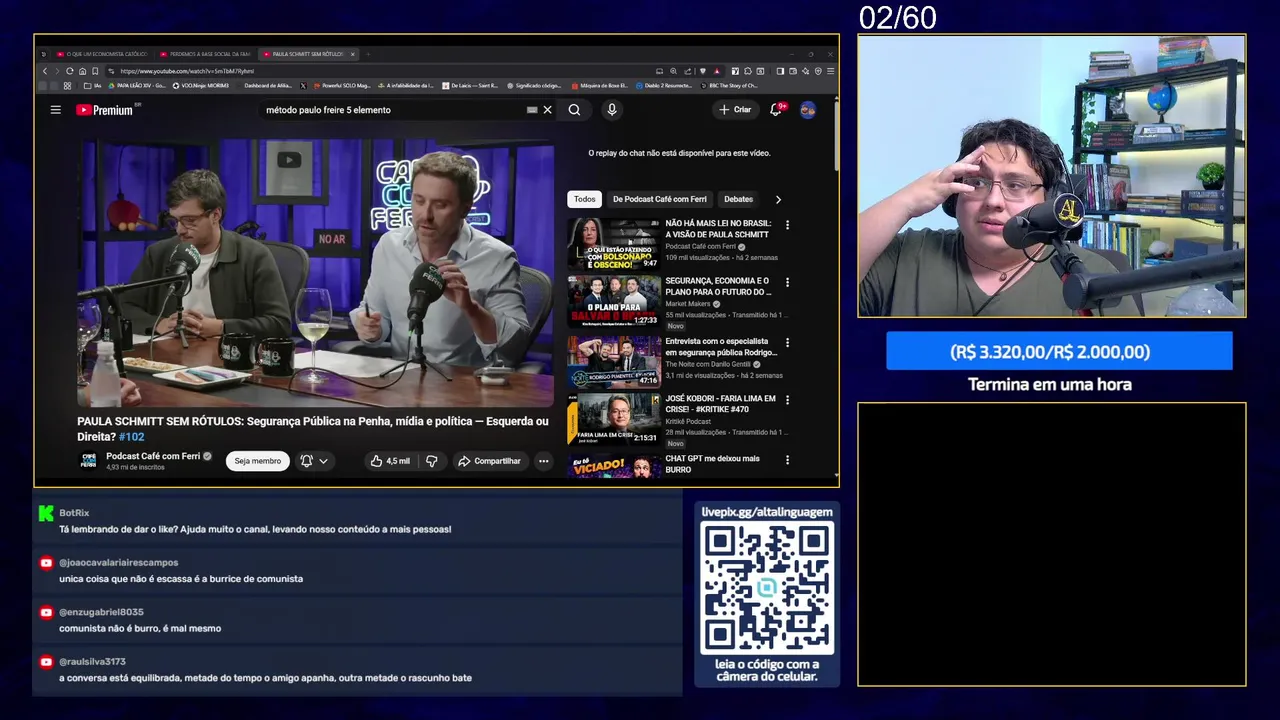This screenshot has height=720, width=1280.
Task: Open 'FARIA LIMA EM CRISE' thumbnail
Action: [x=614, y=419]
